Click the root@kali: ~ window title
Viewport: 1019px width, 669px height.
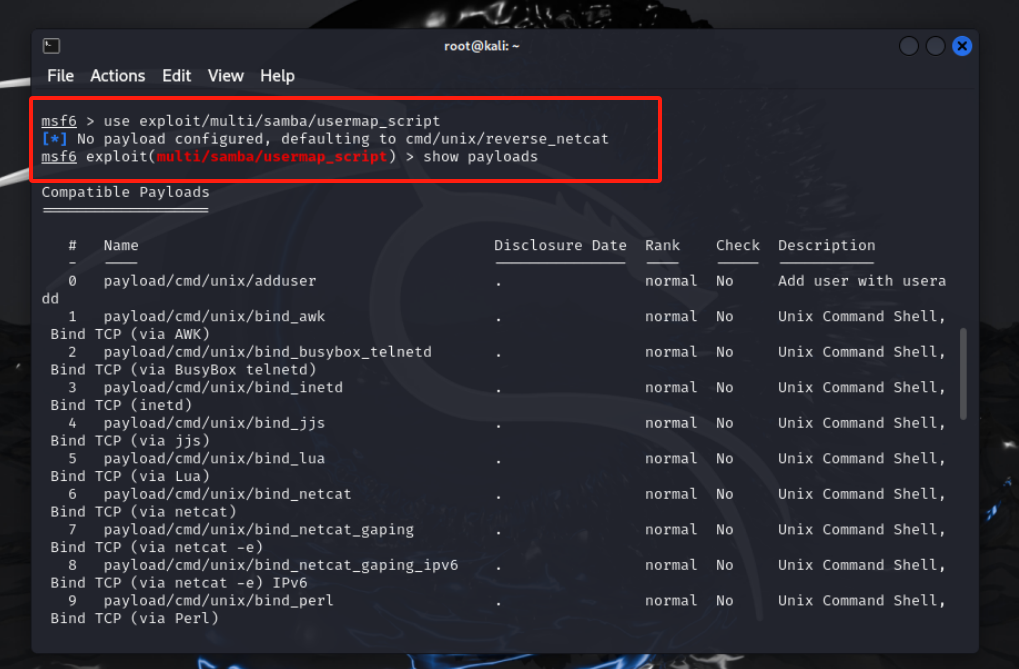(x=482, y=46)
